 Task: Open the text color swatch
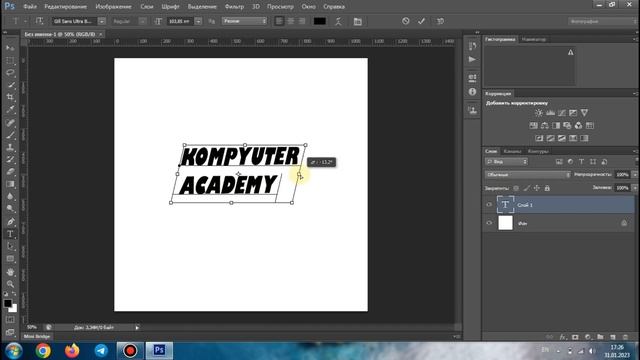click(319, 21)
